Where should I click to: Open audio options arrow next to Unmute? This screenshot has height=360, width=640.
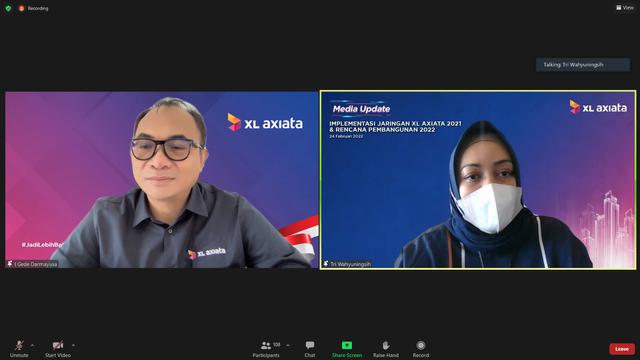point(32,345)
